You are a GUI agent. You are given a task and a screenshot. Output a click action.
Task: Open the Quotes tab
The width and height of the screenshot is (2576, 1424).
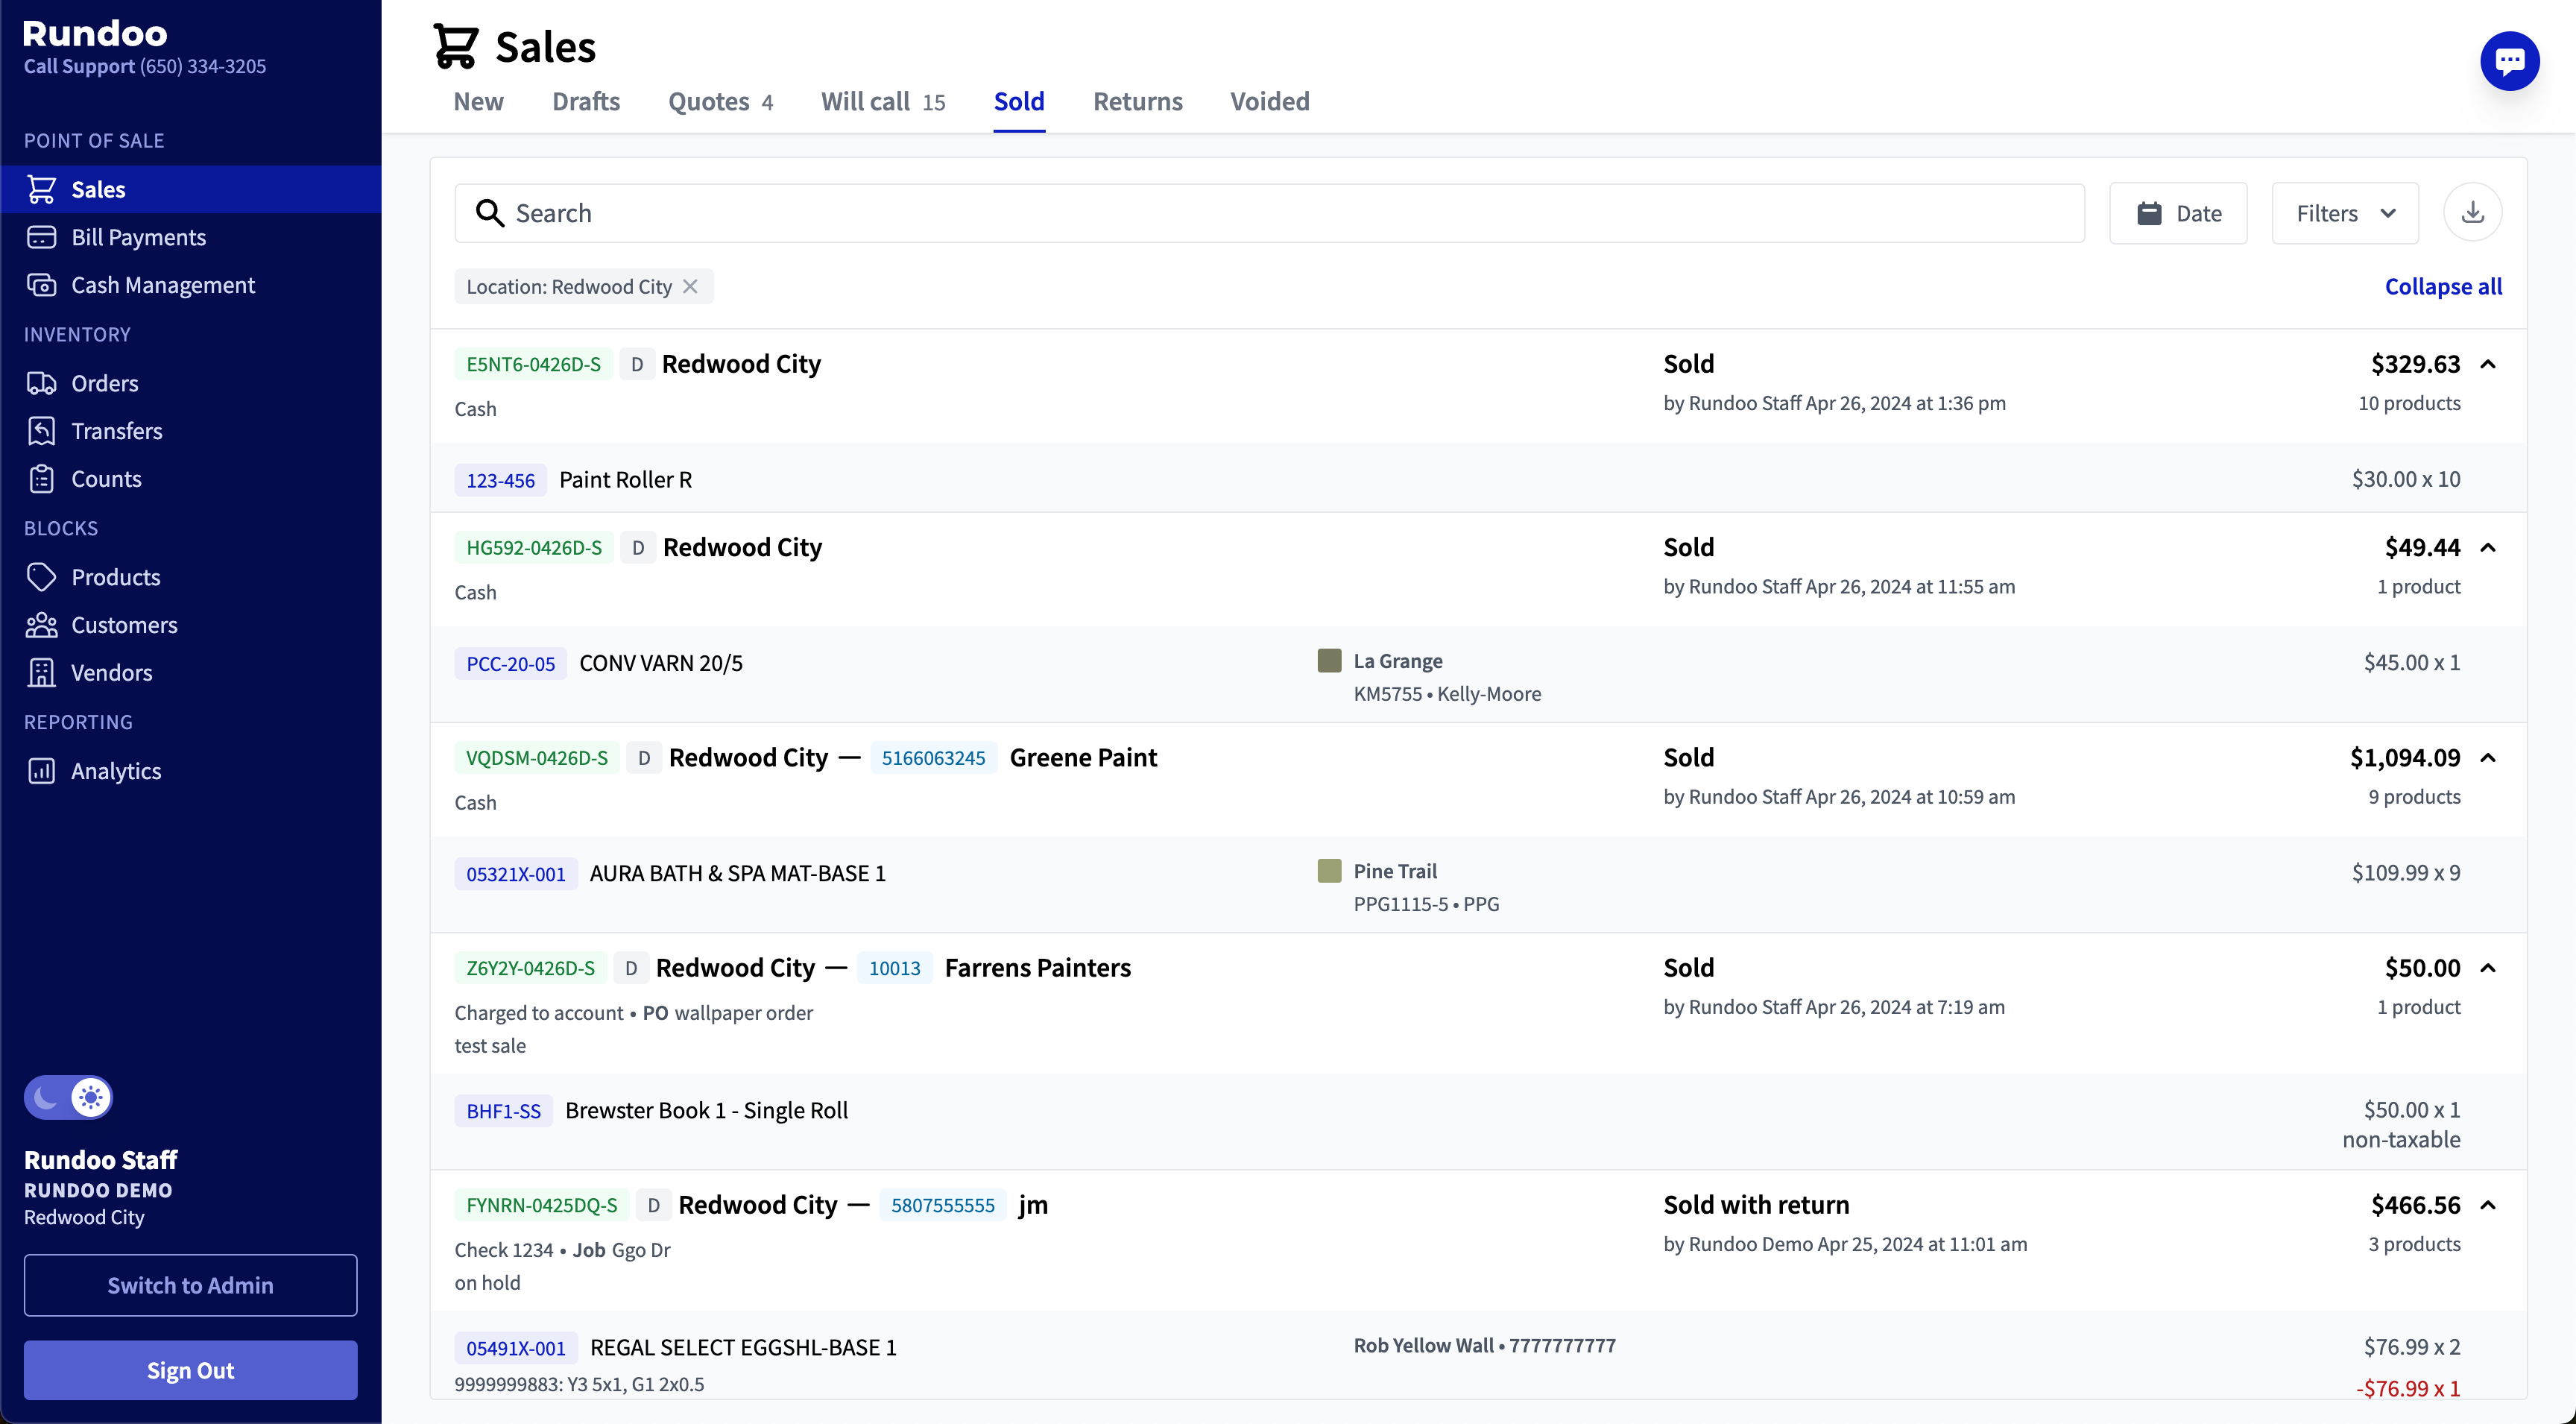720,102
